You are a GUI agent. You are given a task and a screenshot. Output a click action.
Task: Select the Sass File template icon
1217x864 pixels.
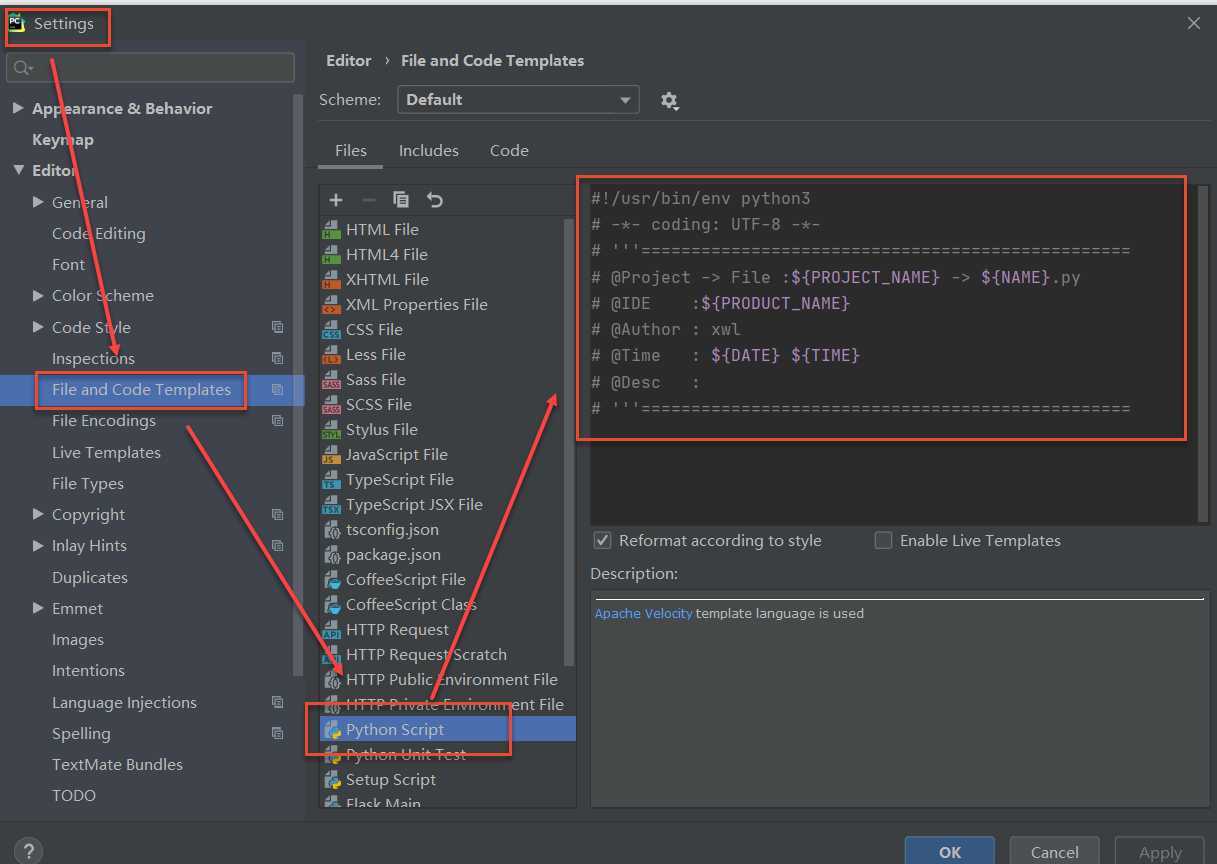click(x=332, y=380)
